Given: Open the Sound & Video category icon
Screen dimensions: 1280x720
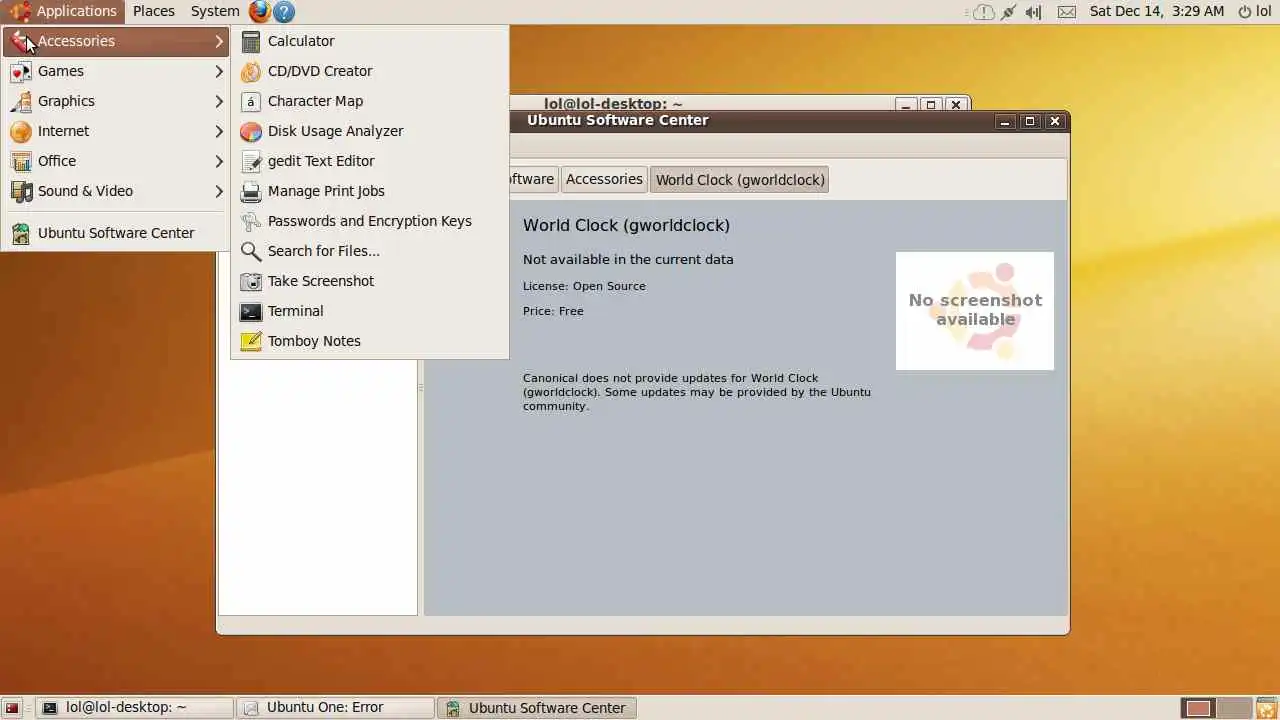Looking at the screenshot, I should (x=21, y=192).
